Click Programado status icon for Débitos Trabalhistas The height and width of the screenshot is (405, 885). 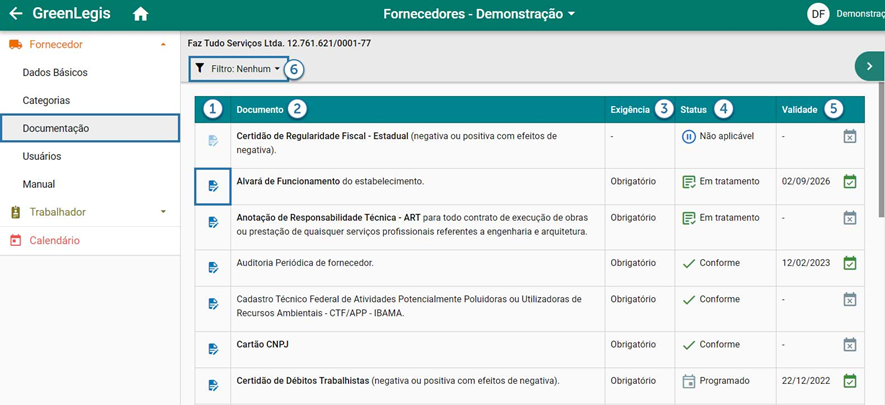pyautogui.click(x=688, y=381)
